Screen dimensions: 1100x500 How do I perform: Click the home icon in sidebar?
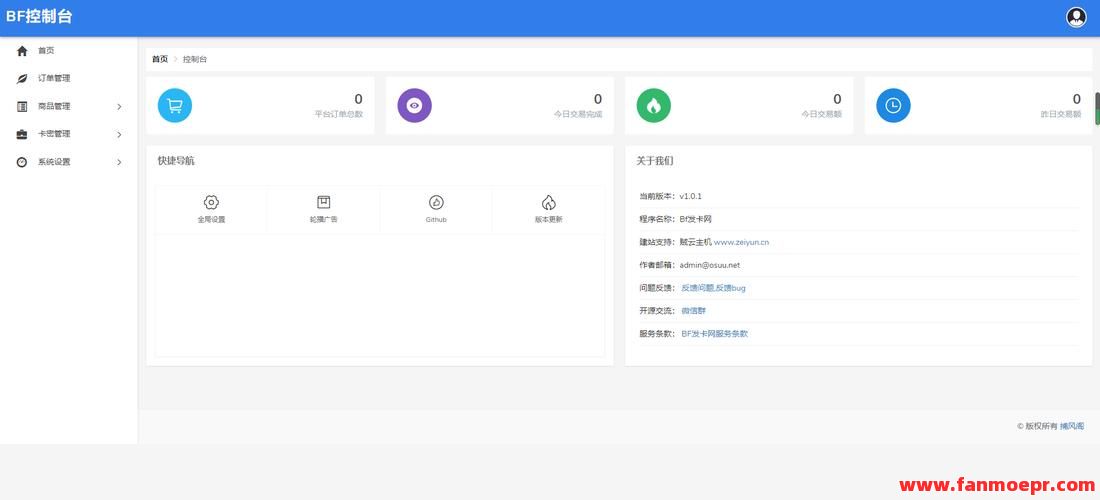click(x=22, y=50)
